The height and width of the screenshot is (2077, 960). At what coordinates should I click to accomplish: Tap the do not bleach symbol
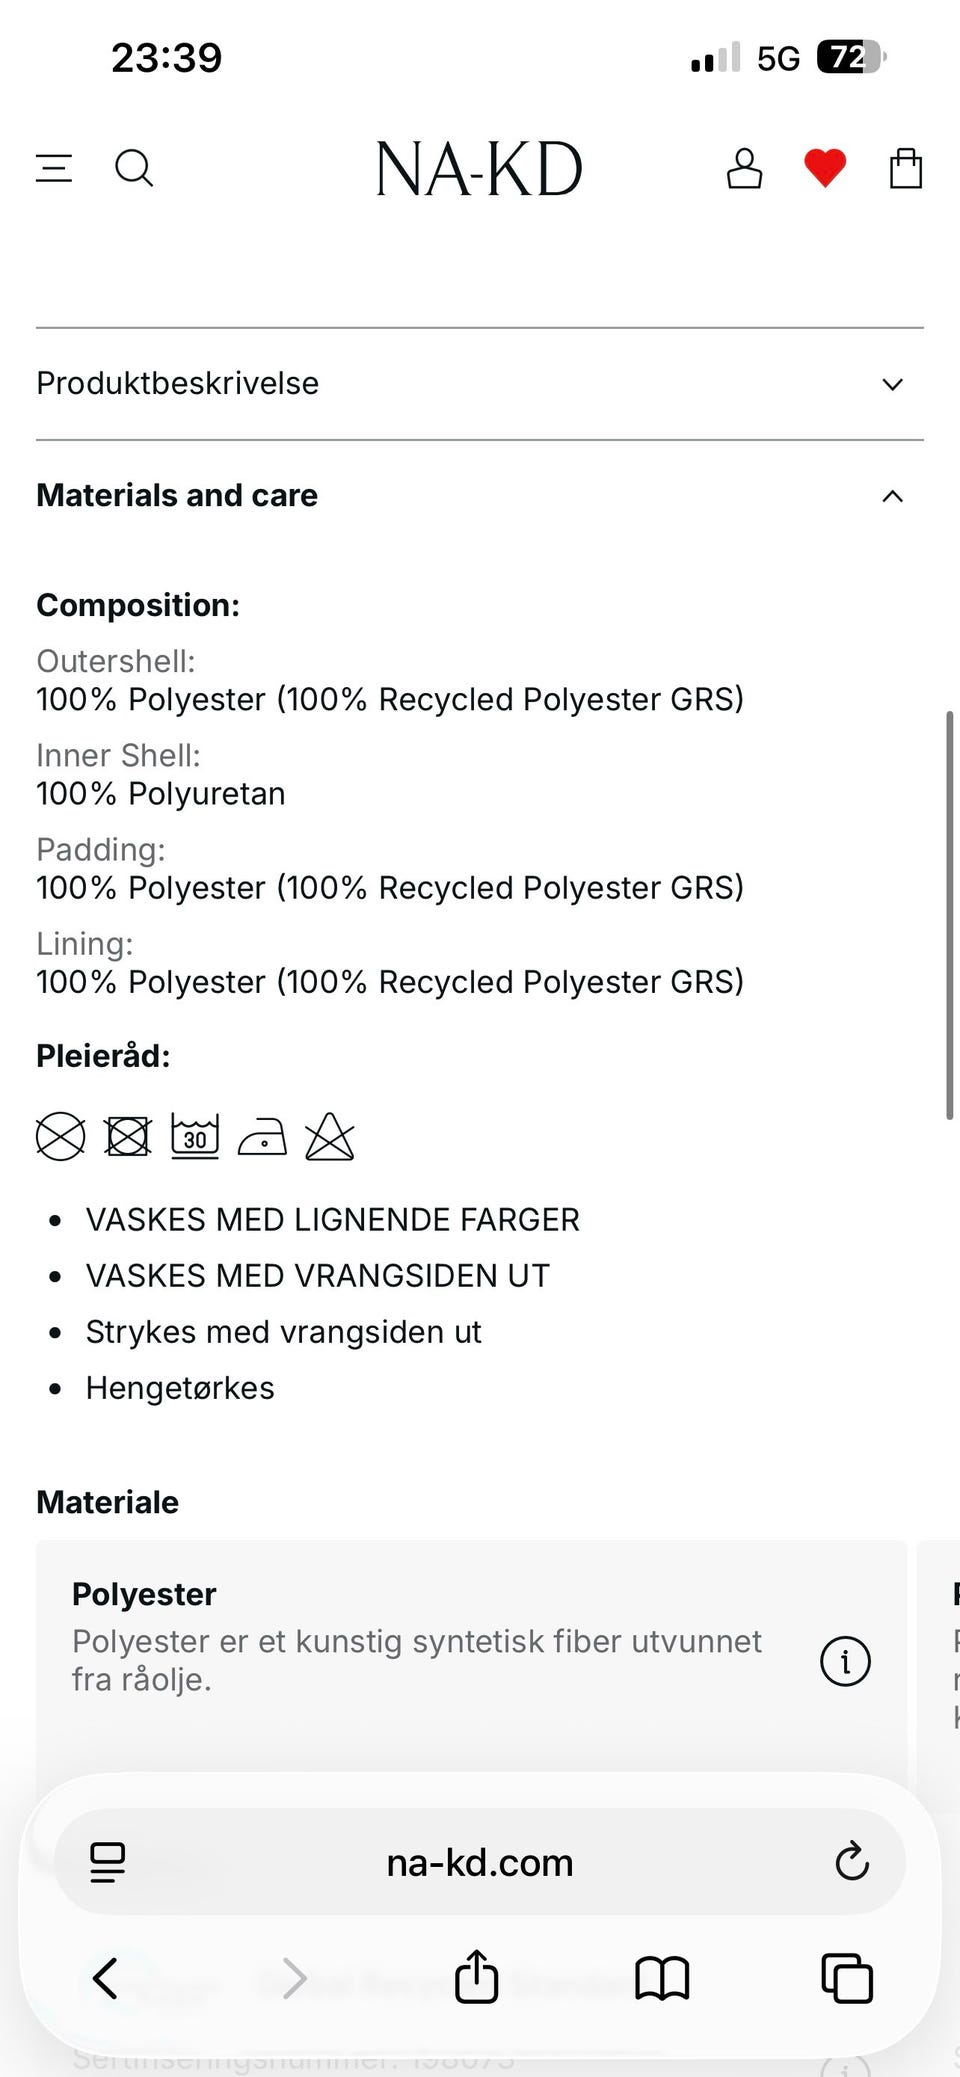[330, 1137]
